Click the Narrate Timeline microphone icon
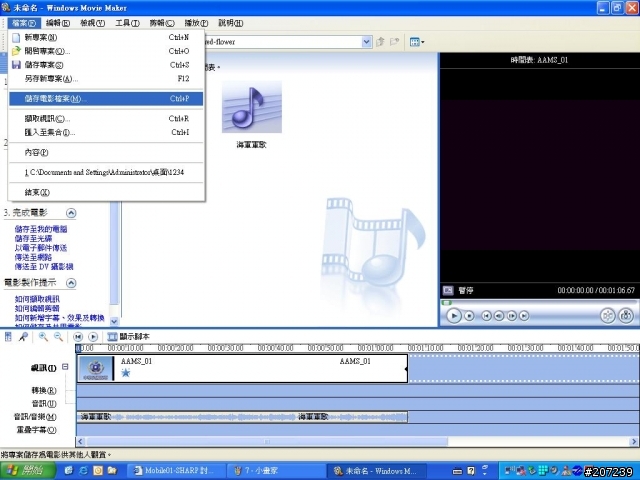640x480 pixels. pyautogui.click(x=23, y=337)
